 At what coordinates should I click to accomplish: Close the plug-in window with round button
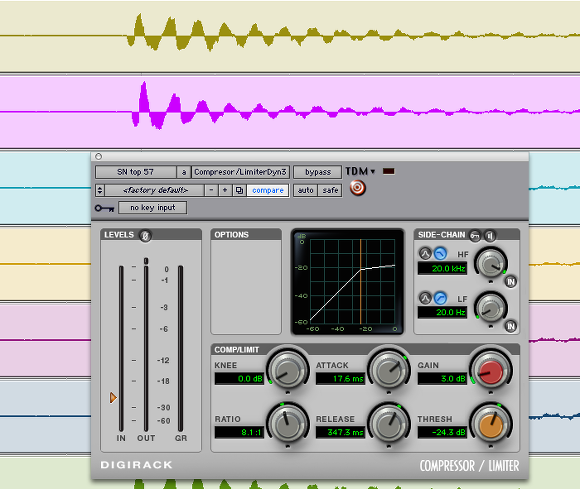tap(98, 156)
